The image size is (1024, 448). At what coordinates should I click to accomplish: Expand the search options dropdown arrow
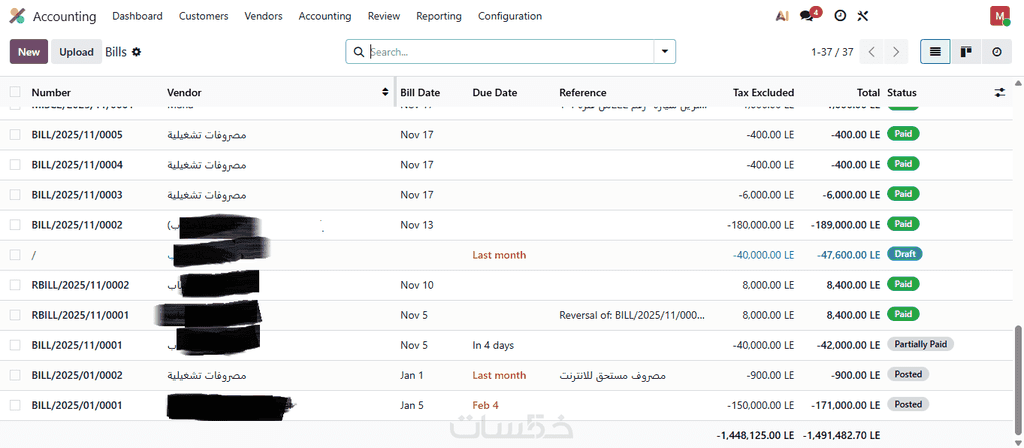point(665,51)
